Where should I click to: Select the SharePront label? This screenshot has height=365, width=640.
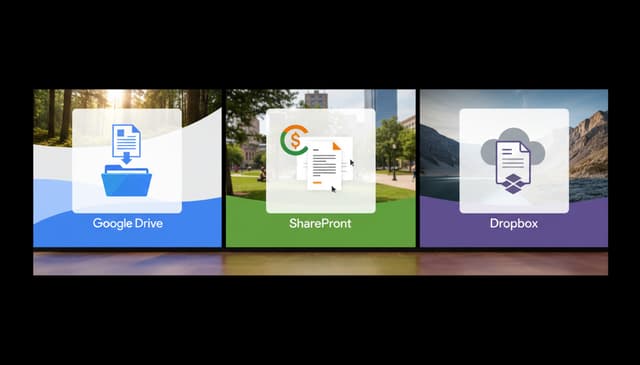pyautogui.click(x=320, y=223)
